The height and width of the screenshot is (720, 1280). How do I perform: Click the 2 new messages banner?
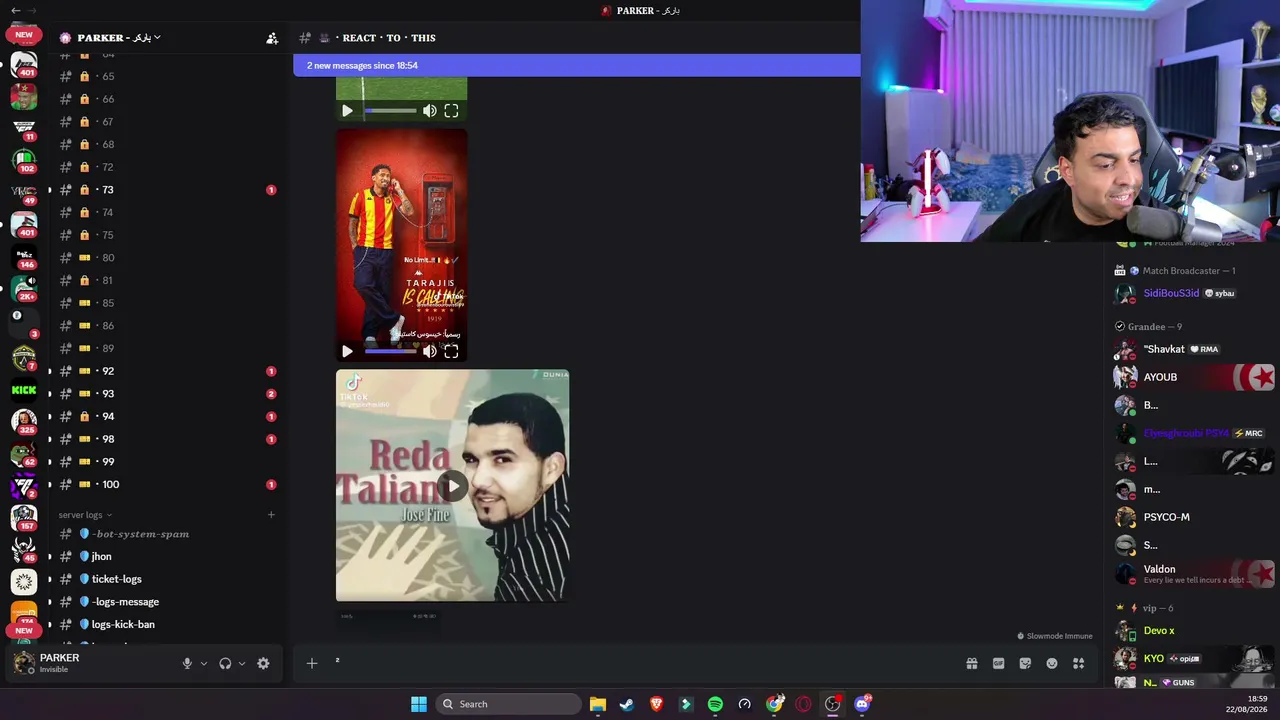(x=577, y=65)
